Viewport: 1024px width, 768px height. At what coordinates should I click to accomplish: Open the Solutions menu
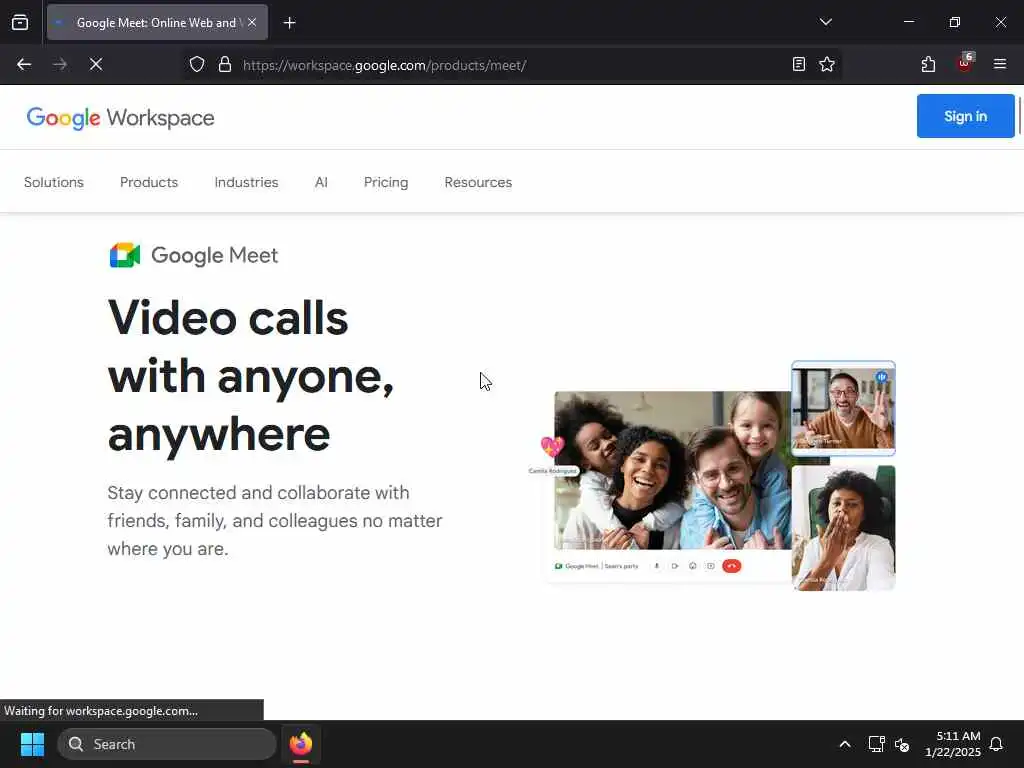pyautogui.click(x=54, y=182)
